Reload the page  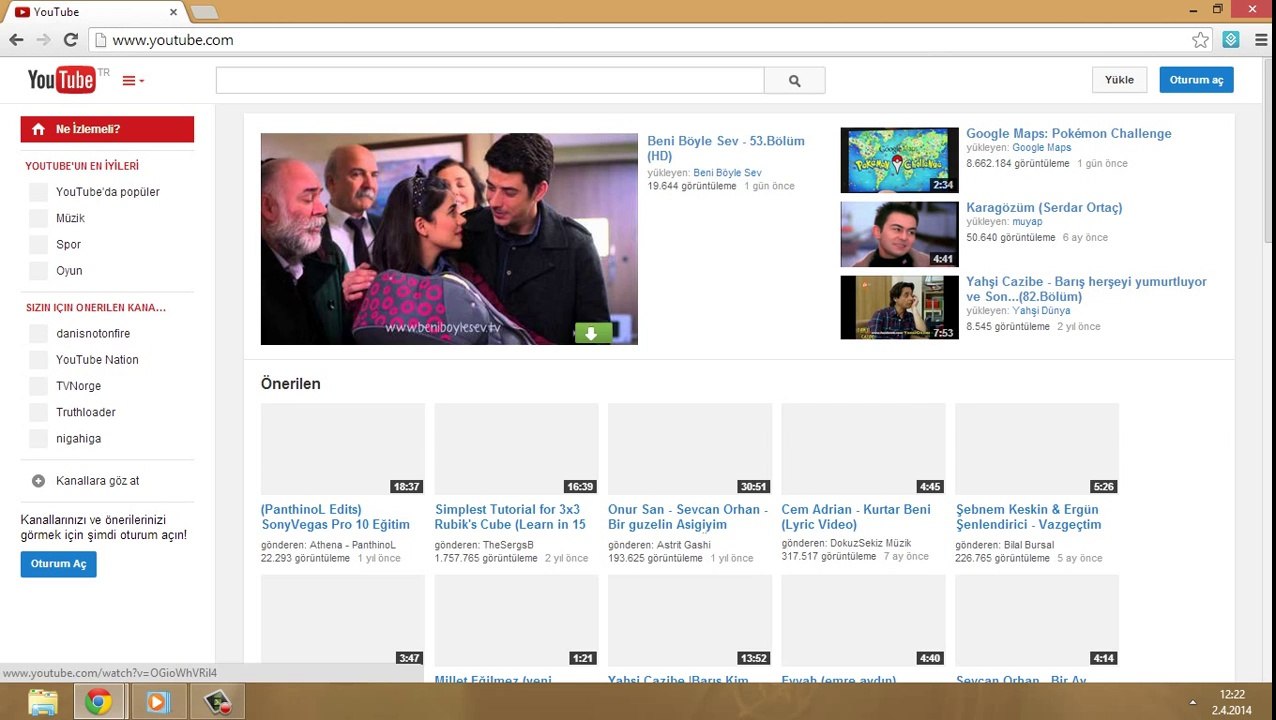[70, 40]
